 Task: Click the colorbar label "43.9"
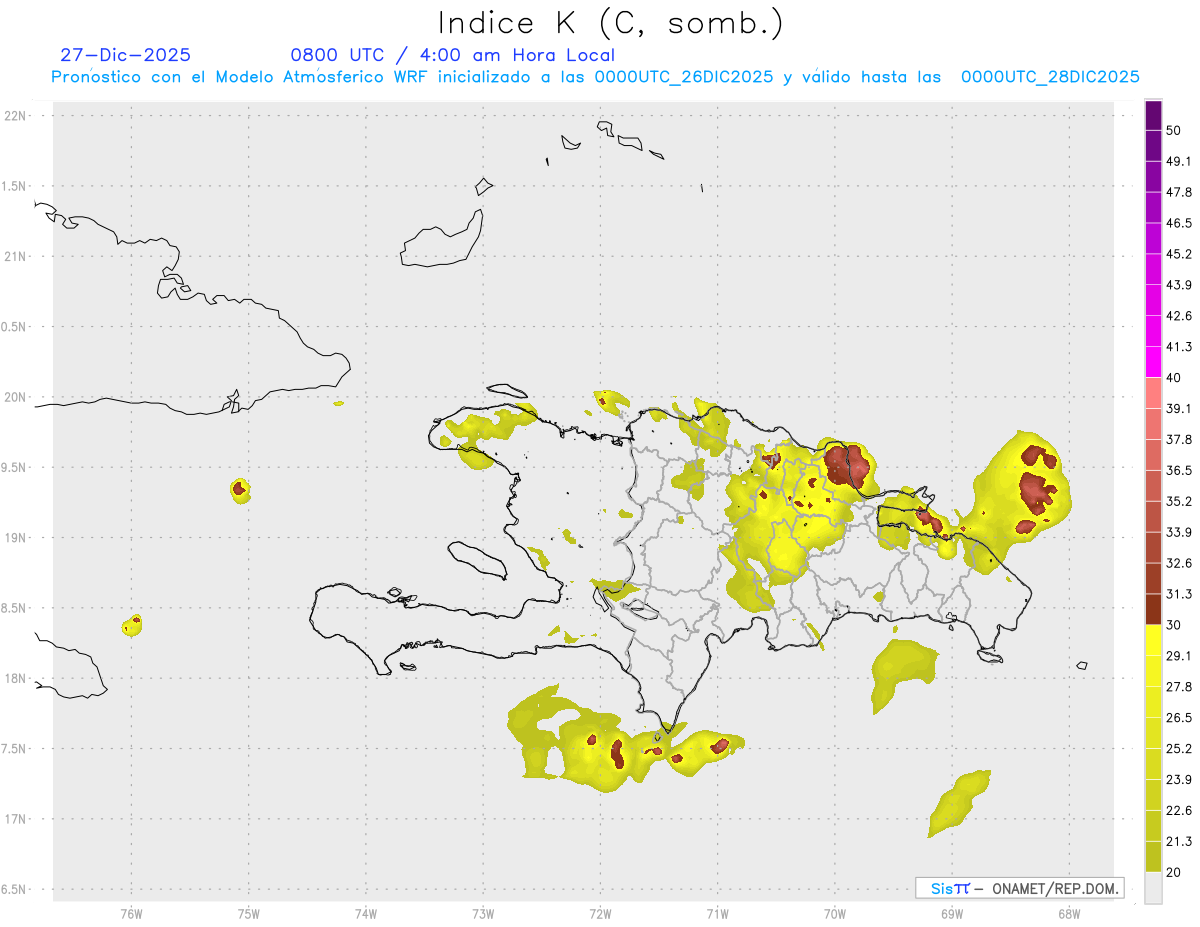coord(1178,285)
